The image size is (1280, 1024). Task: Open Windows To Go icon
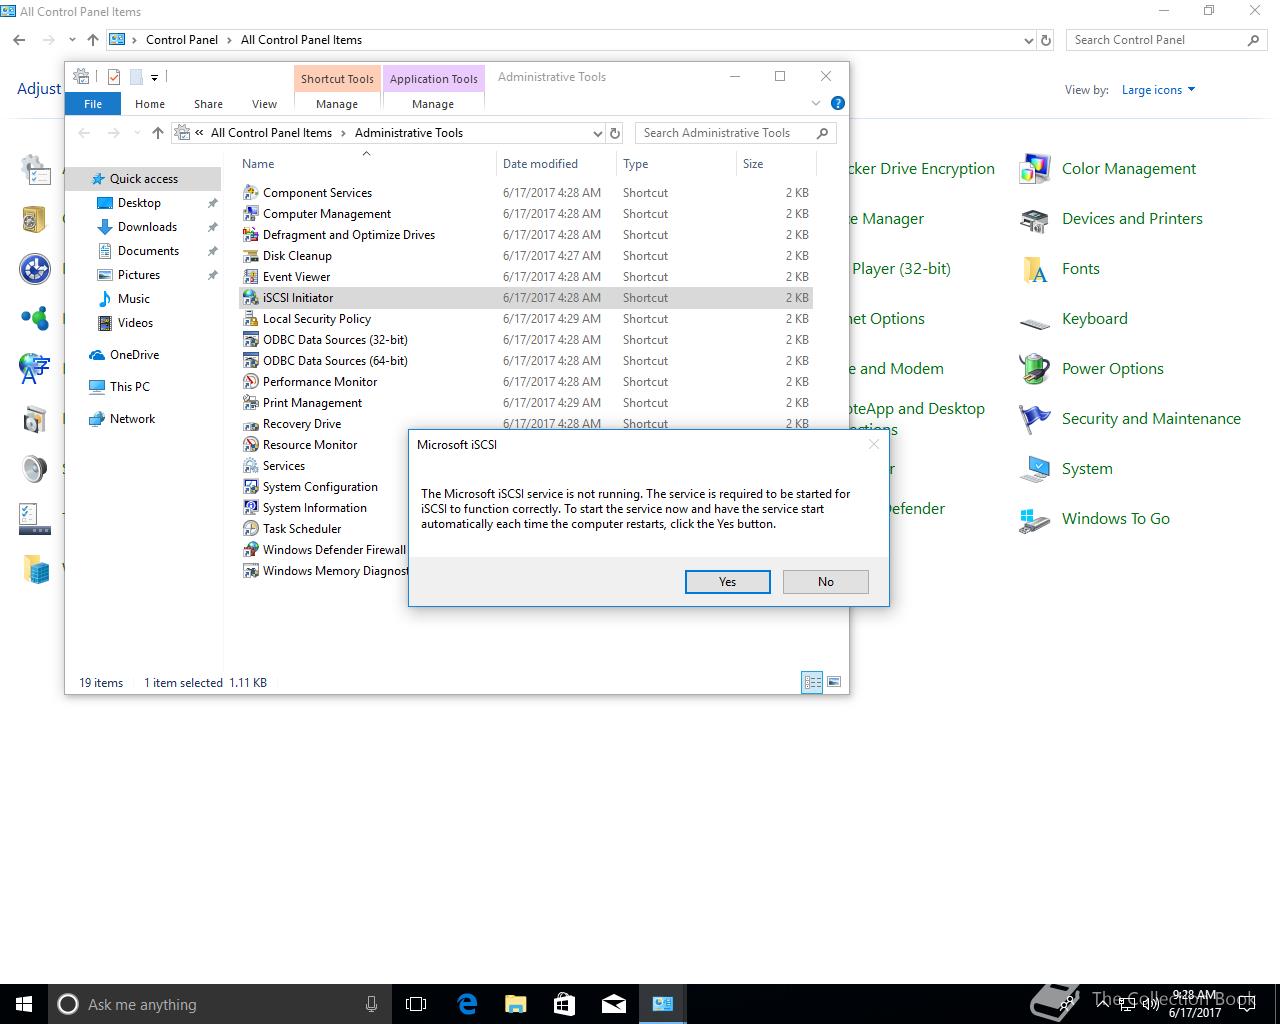click(x=1034, y=520)
